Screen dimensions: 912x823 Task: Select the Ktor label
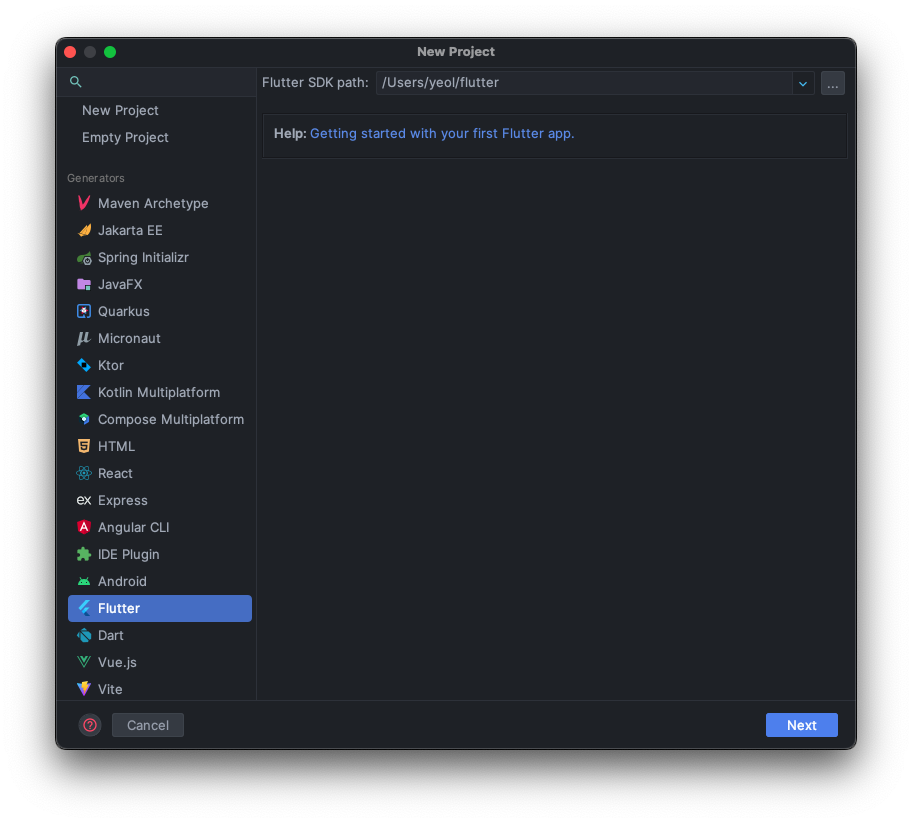(111, 365)
